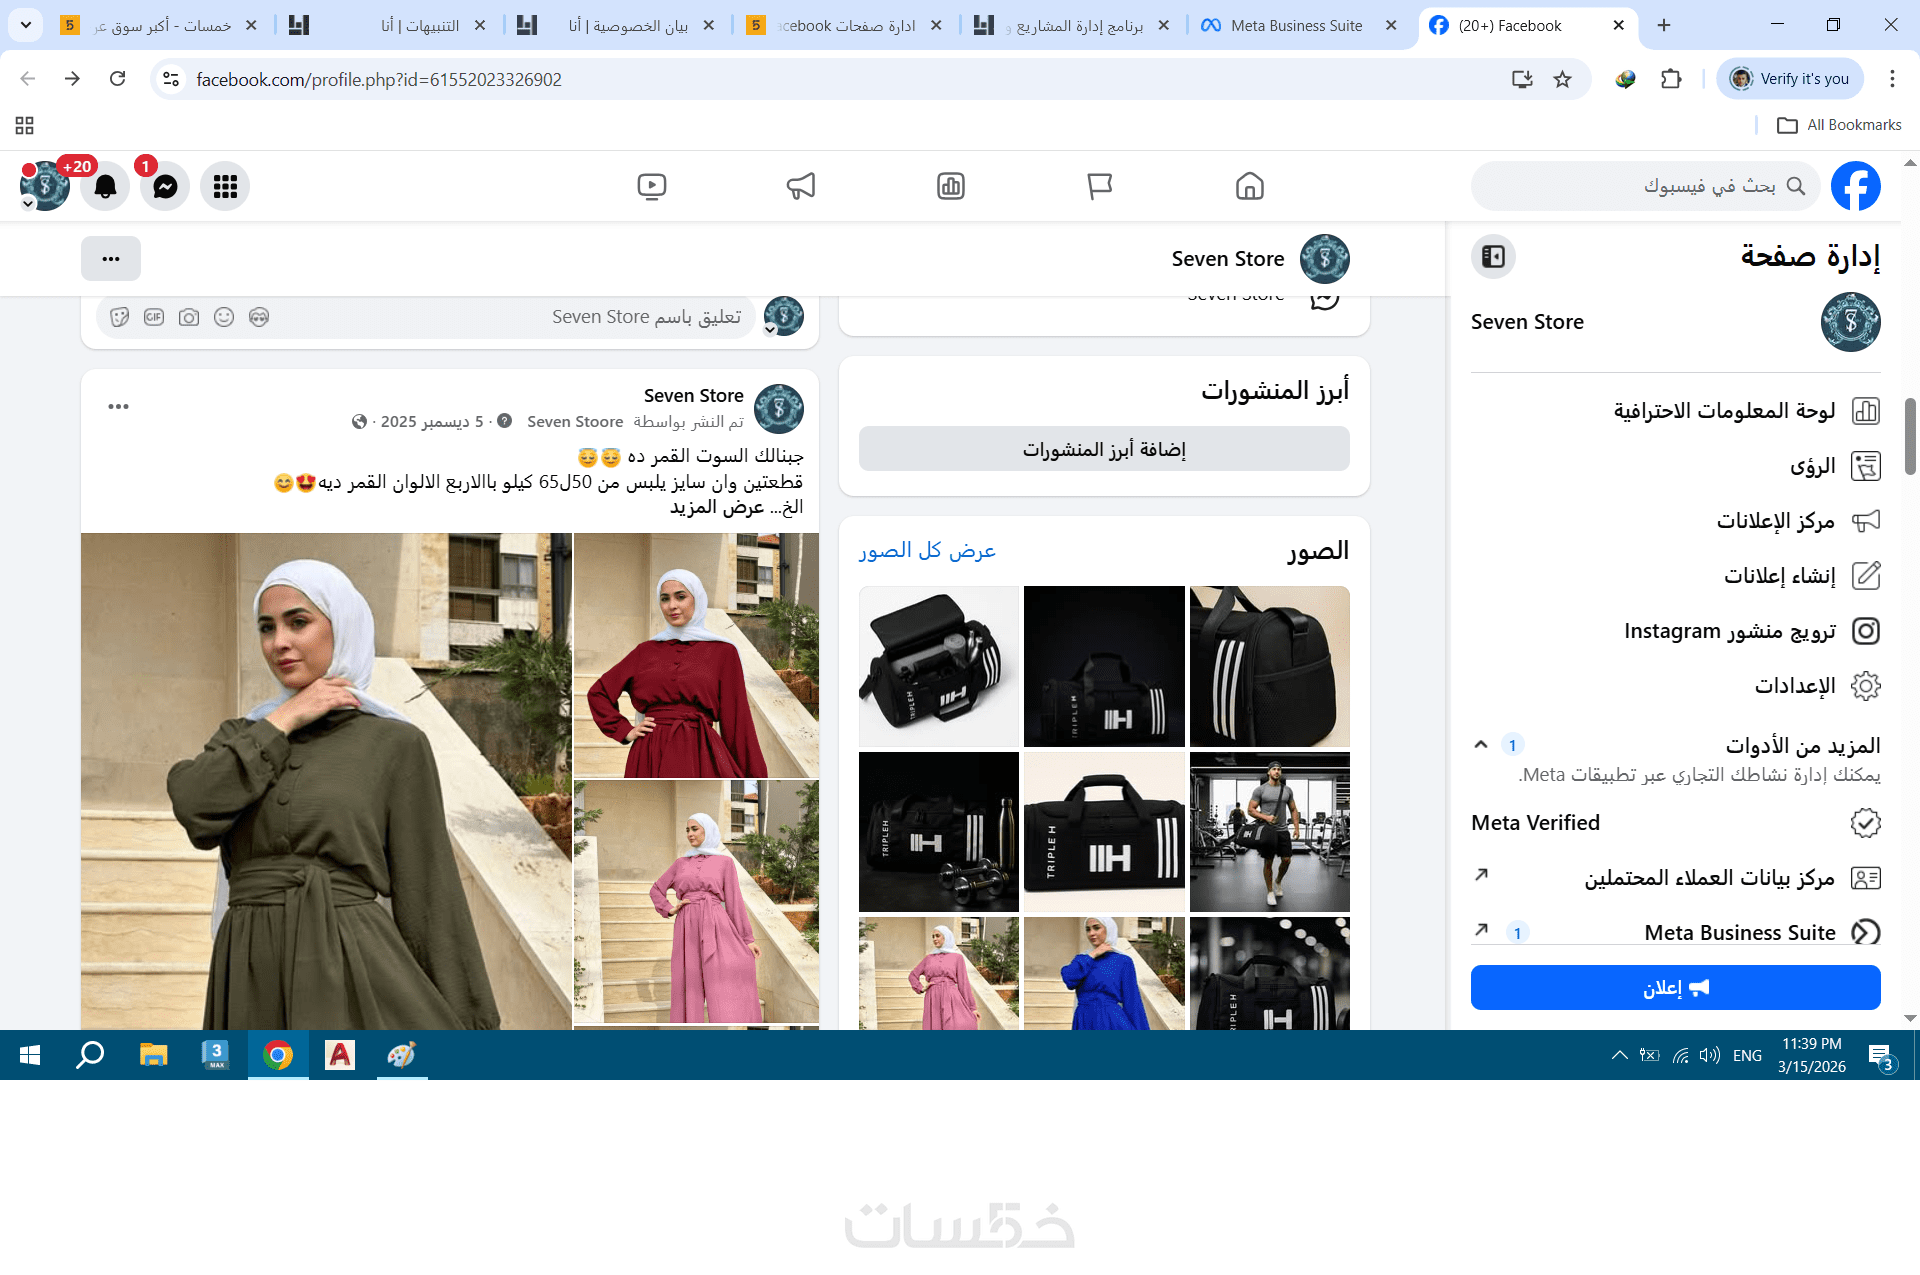
Task: Open مركز الإعلانات in sidebar
Action: pyautogui.click(x=1776, y=521)
